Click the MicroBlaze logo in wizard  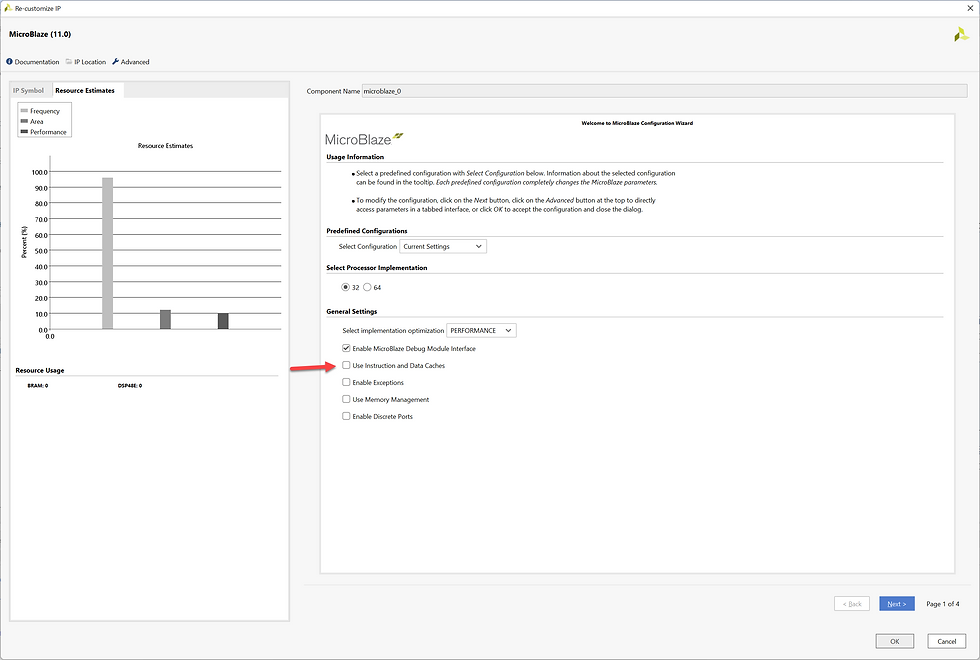click(364, 139)
